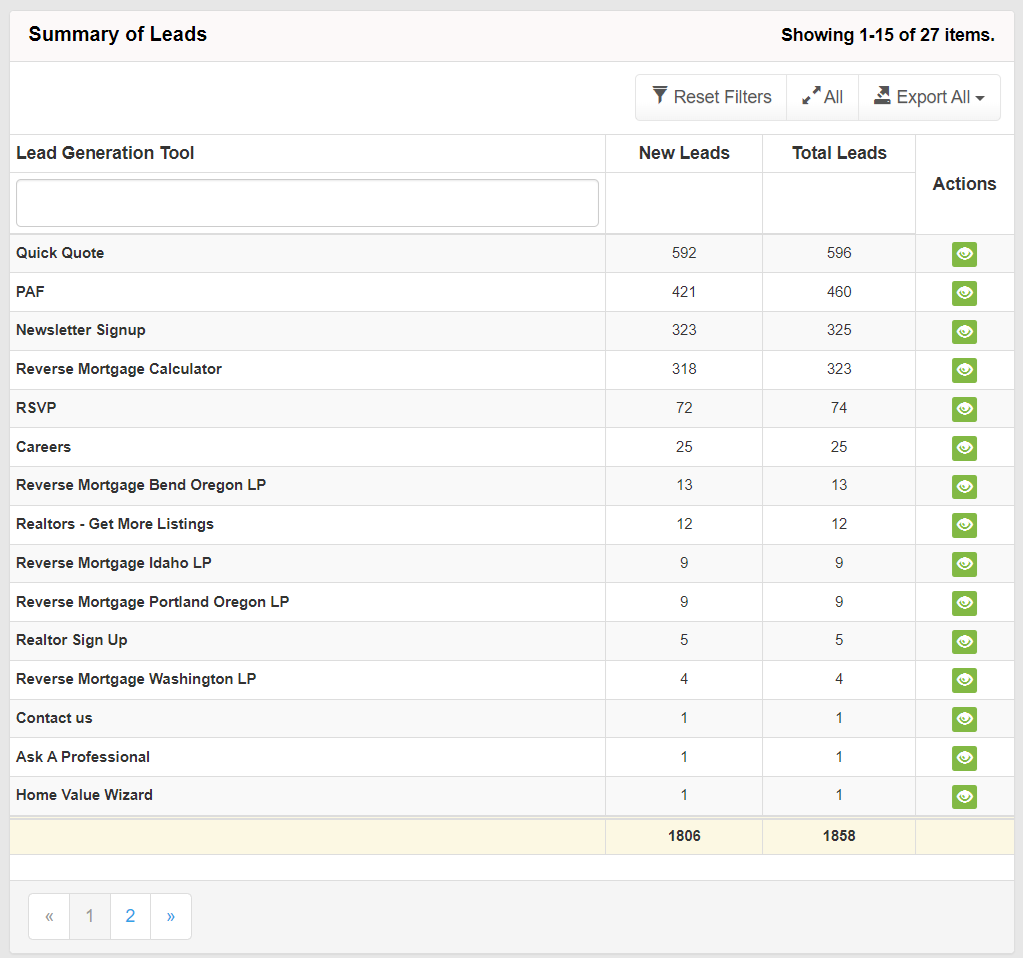Viewport: 1023px width, 958px height.
Task: Sort by New Leads column header
Action: tap(684, 153)
